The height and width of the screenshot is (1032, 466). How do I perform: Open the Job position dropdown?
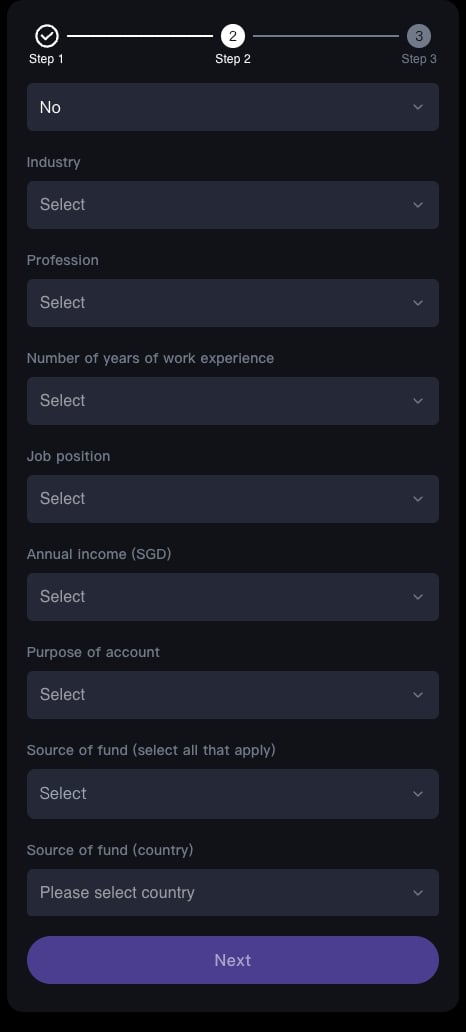tap(233, 499)
